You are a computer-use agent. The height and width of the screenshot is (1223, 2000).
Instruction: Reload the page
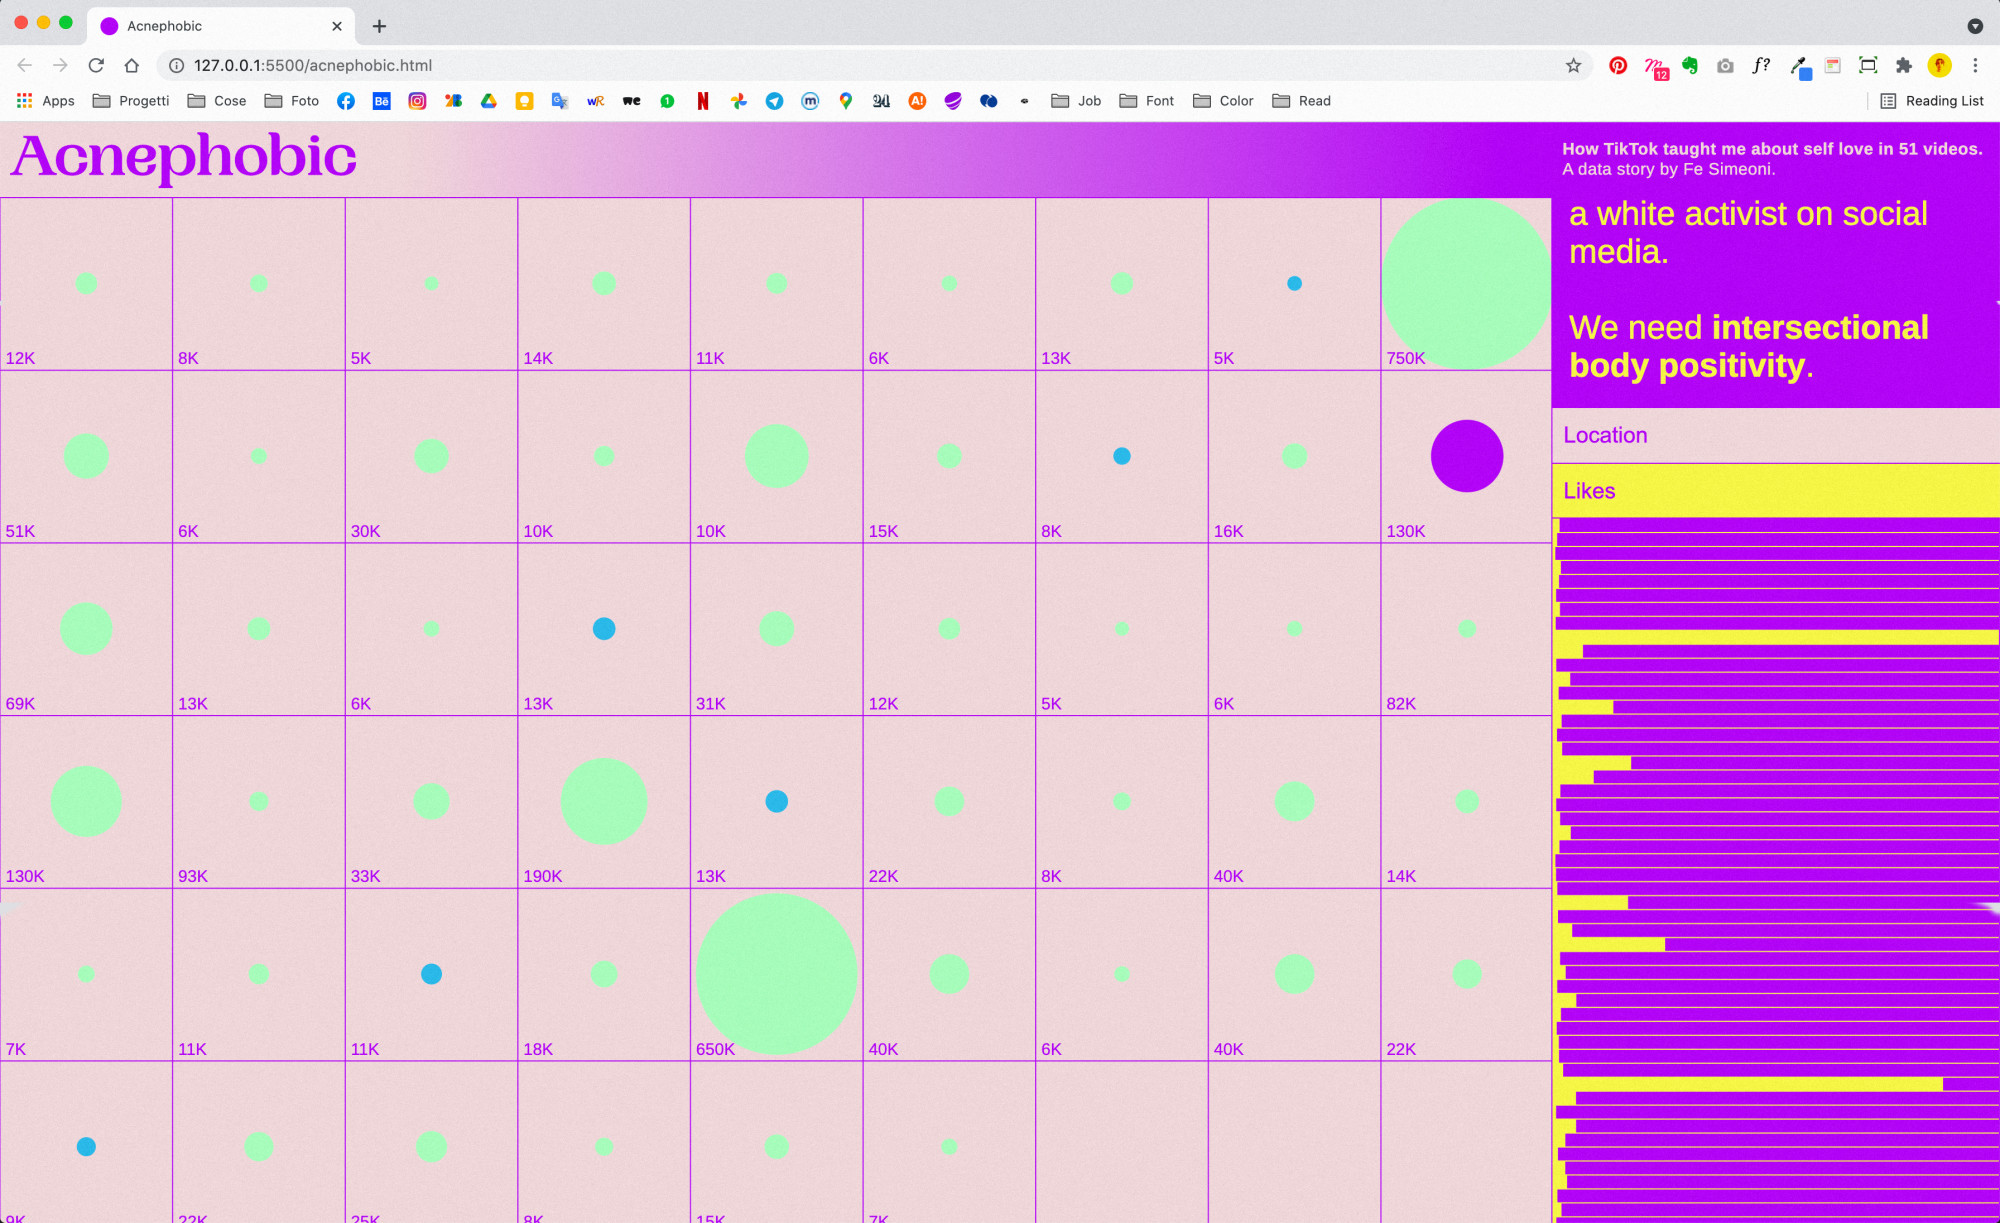coord(96,65)
